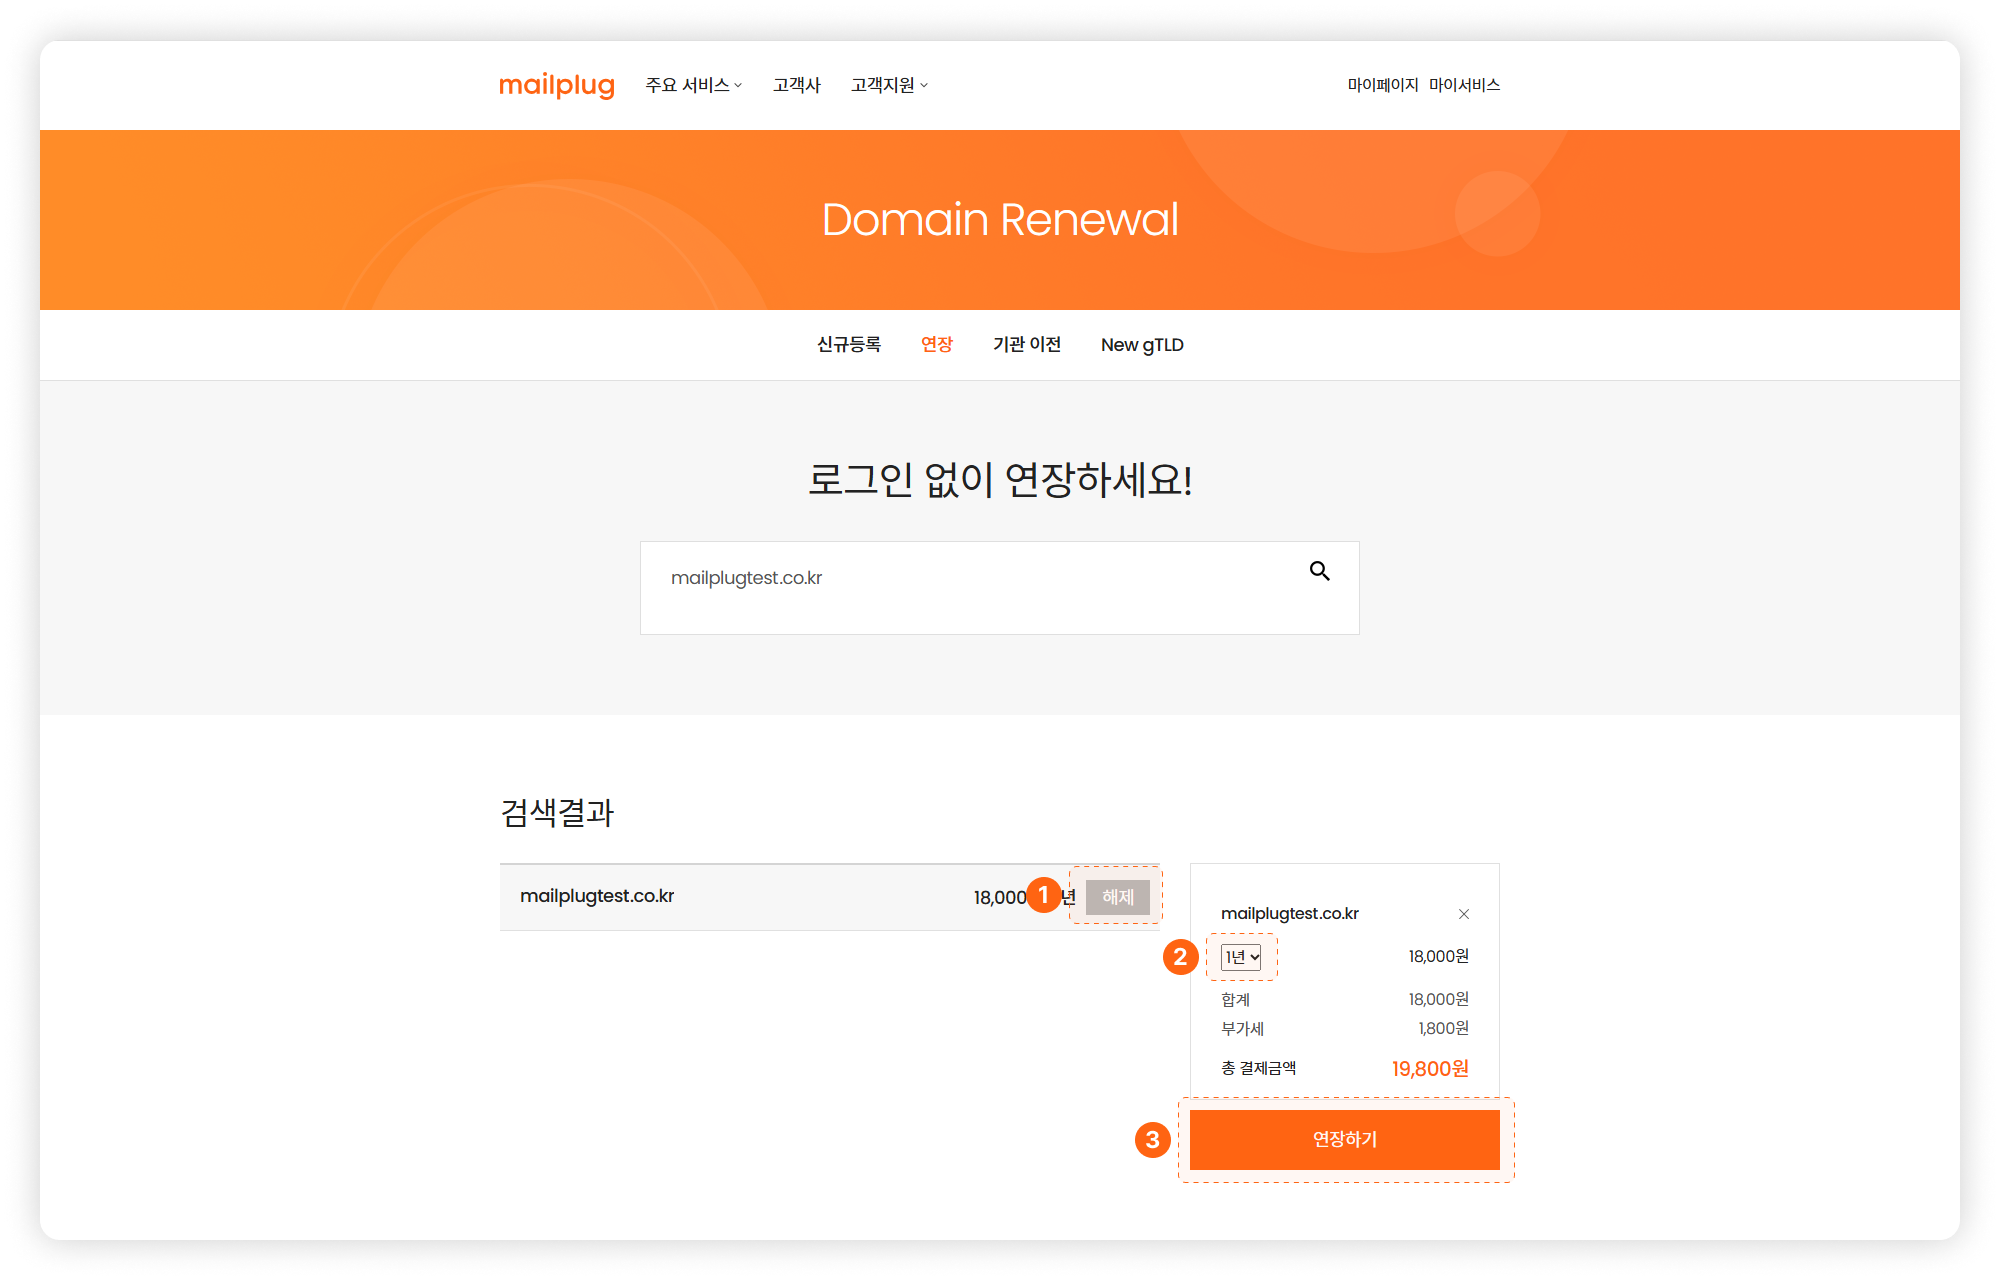The image size is (2000, 1280).
Task: Select the 연장 tab
Action: pyautogui.click(x=937, y=344)
